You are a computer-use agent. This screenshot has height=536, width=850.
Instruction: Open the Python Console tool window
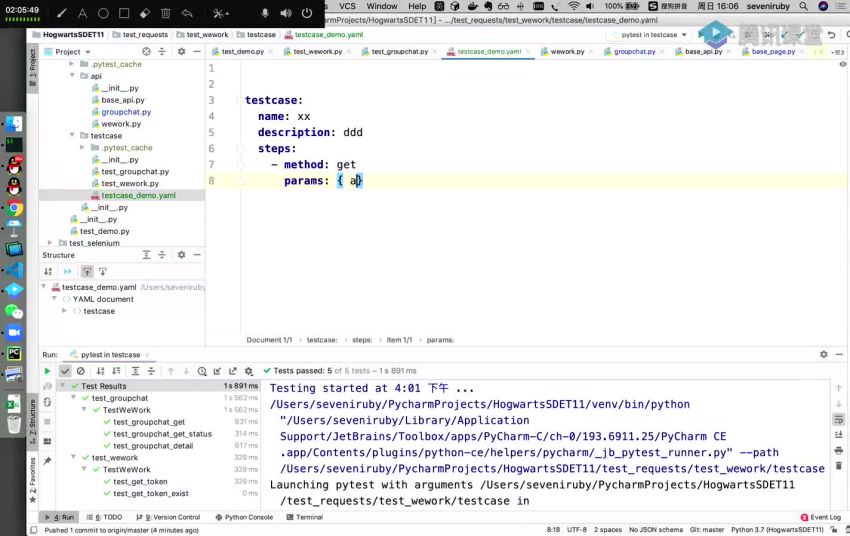click(244, 517)
